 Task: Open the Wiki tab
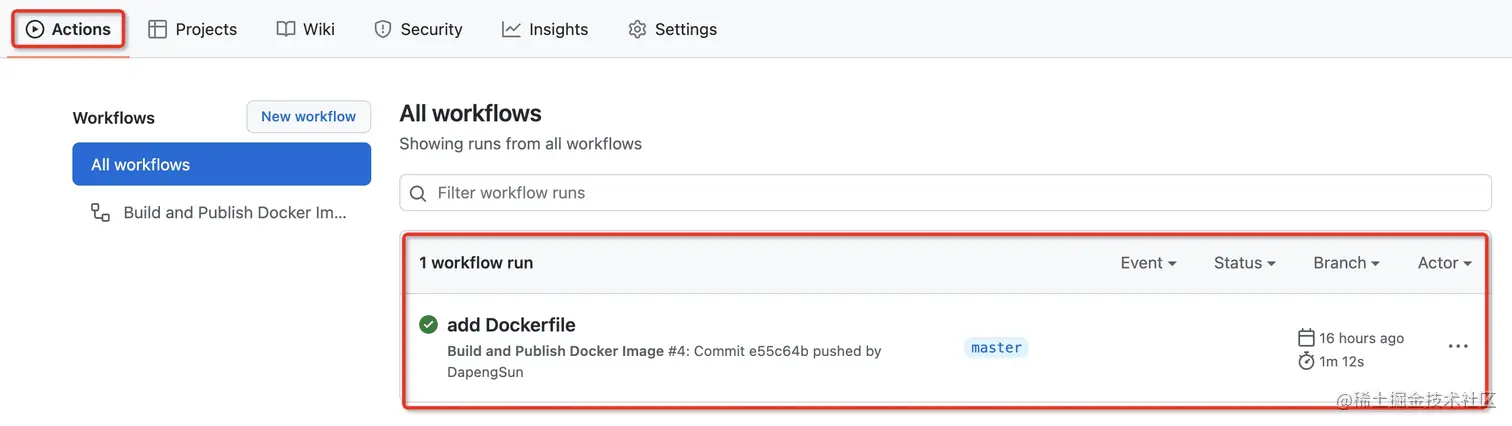(x=318, y=29)
